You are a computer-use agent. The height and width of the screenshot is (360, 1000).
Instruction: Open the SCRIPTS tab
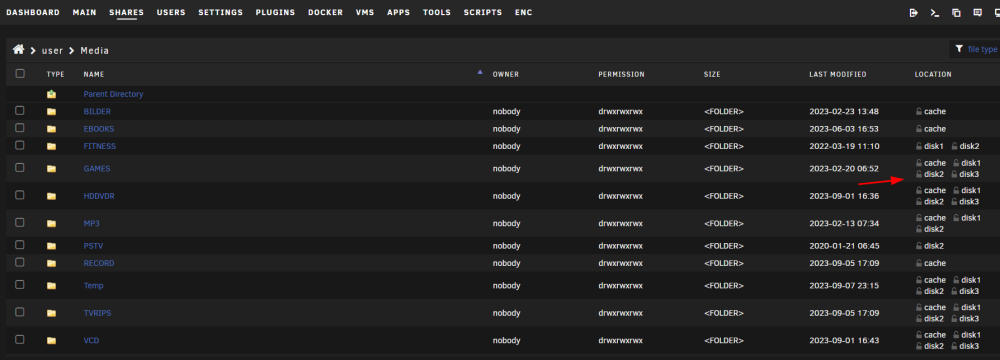(483, 12)
